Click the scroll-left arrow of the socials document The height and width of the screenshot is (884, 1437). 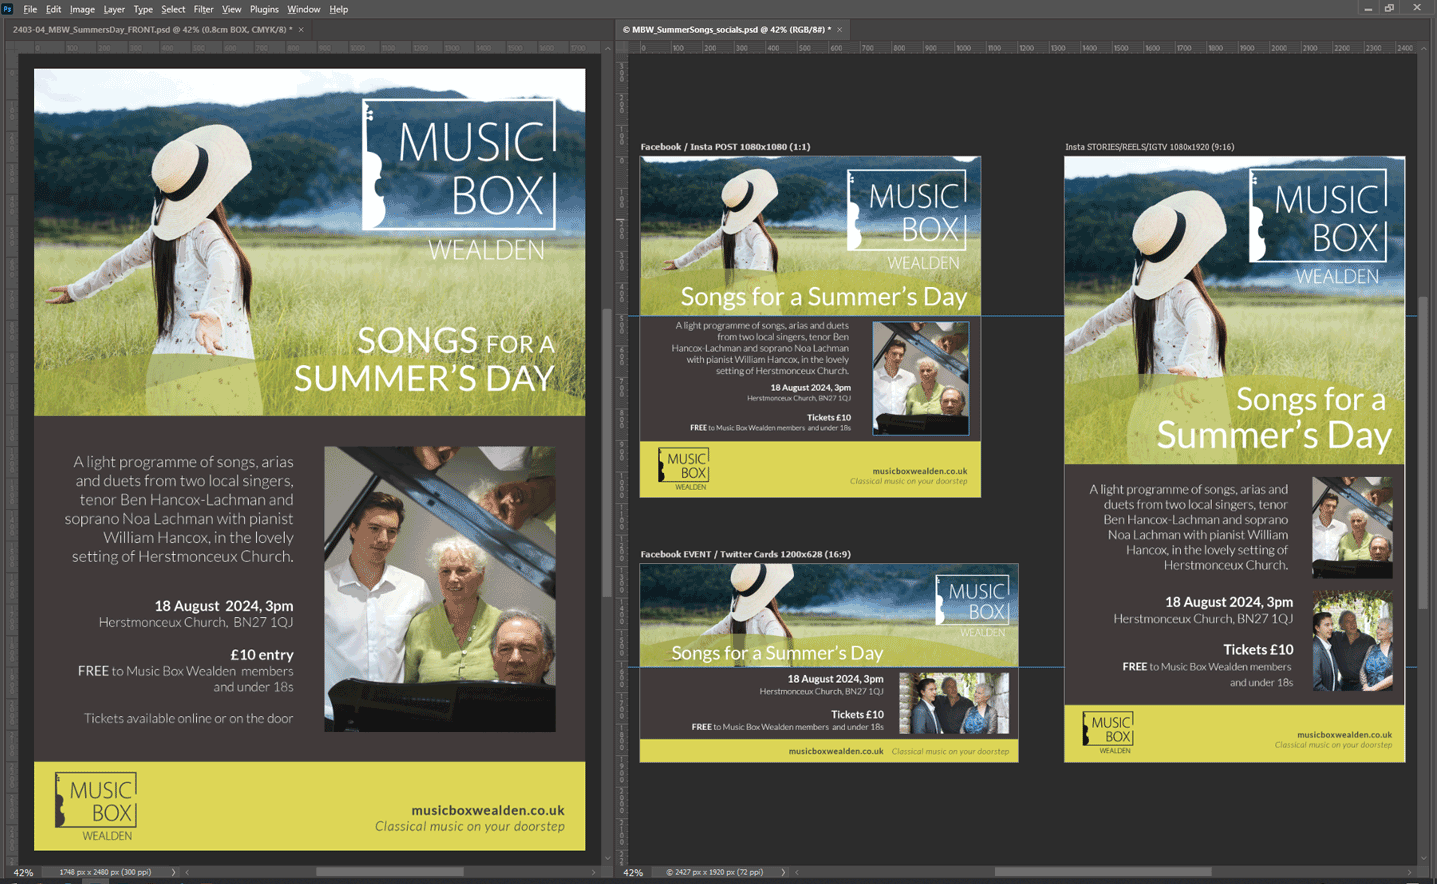[797, 872]
